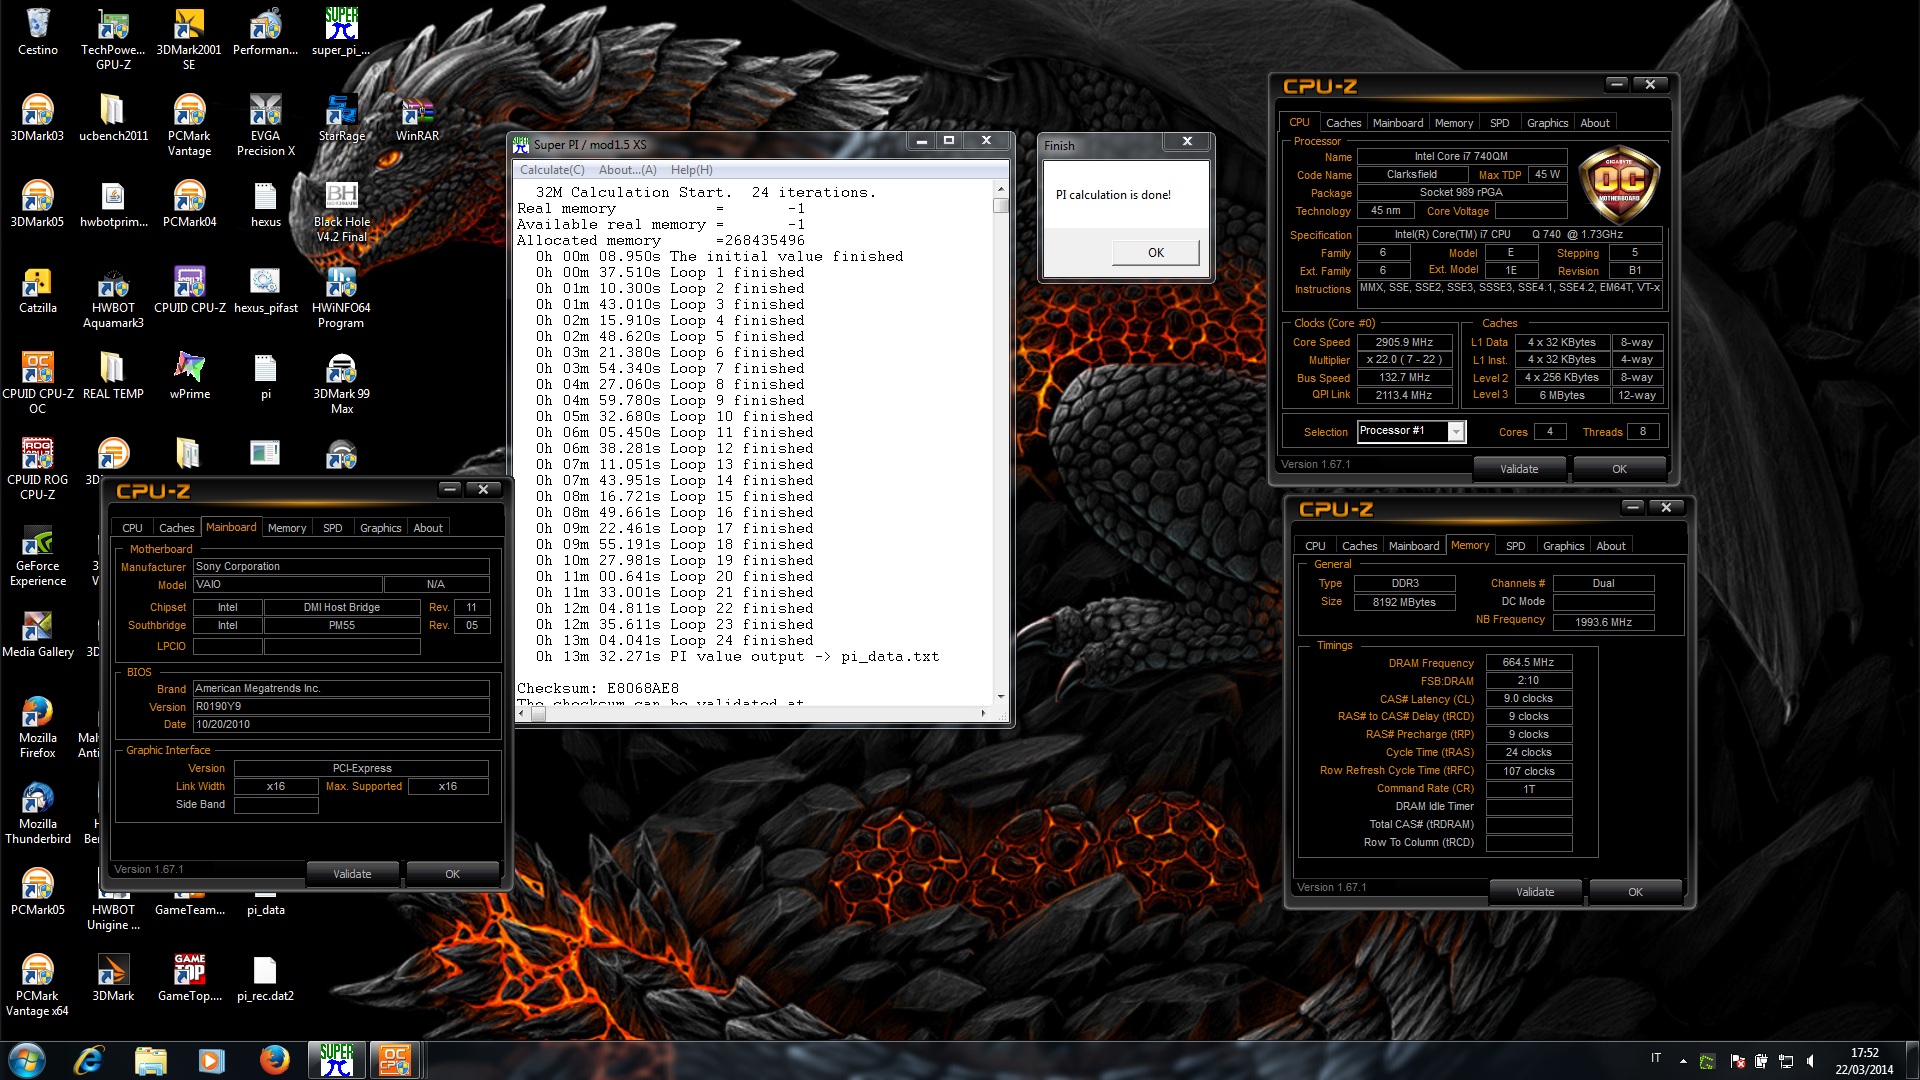Launch super_pi desktop shortcut
The width and height of the screenshot is (1920, 1080).
point(341,32)
